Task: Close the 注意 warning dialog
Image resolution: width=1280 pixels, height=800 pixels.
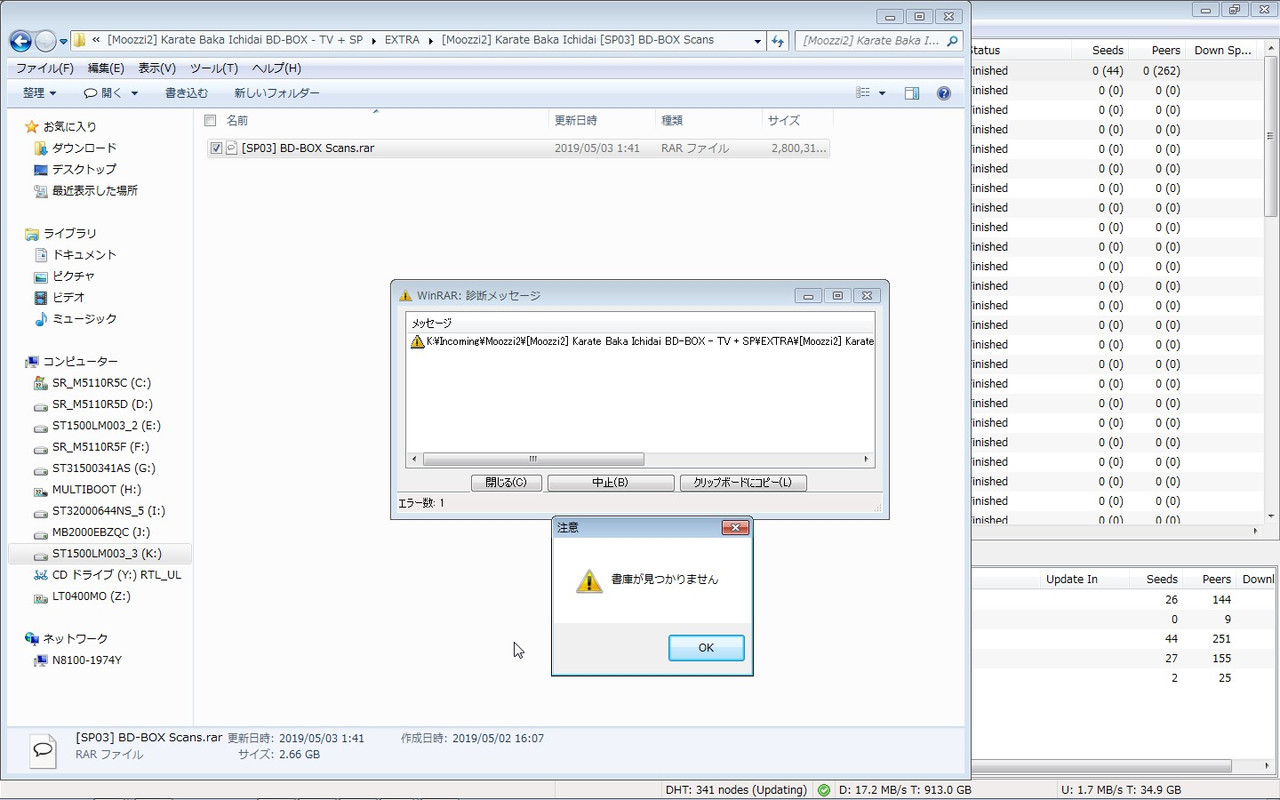Action: coord(735,527)
